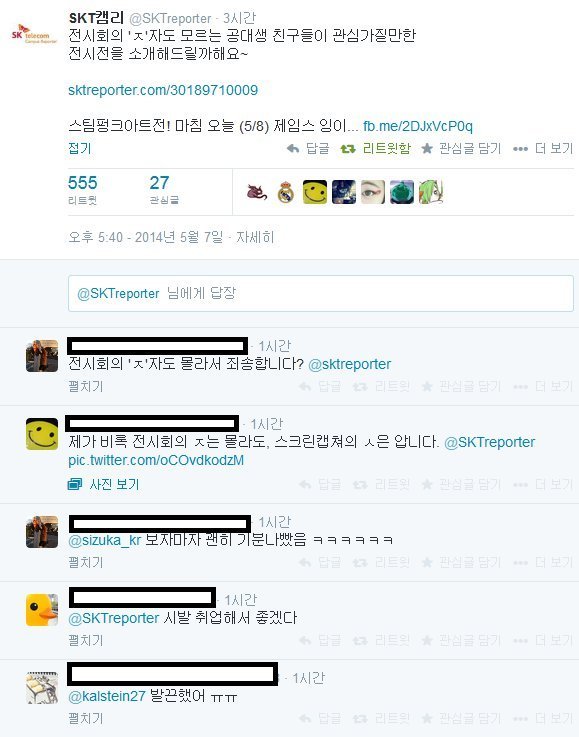579x737 pixels.
Task: Click the green-haired anime avatar in retweeters
Action: click(431, 192)
